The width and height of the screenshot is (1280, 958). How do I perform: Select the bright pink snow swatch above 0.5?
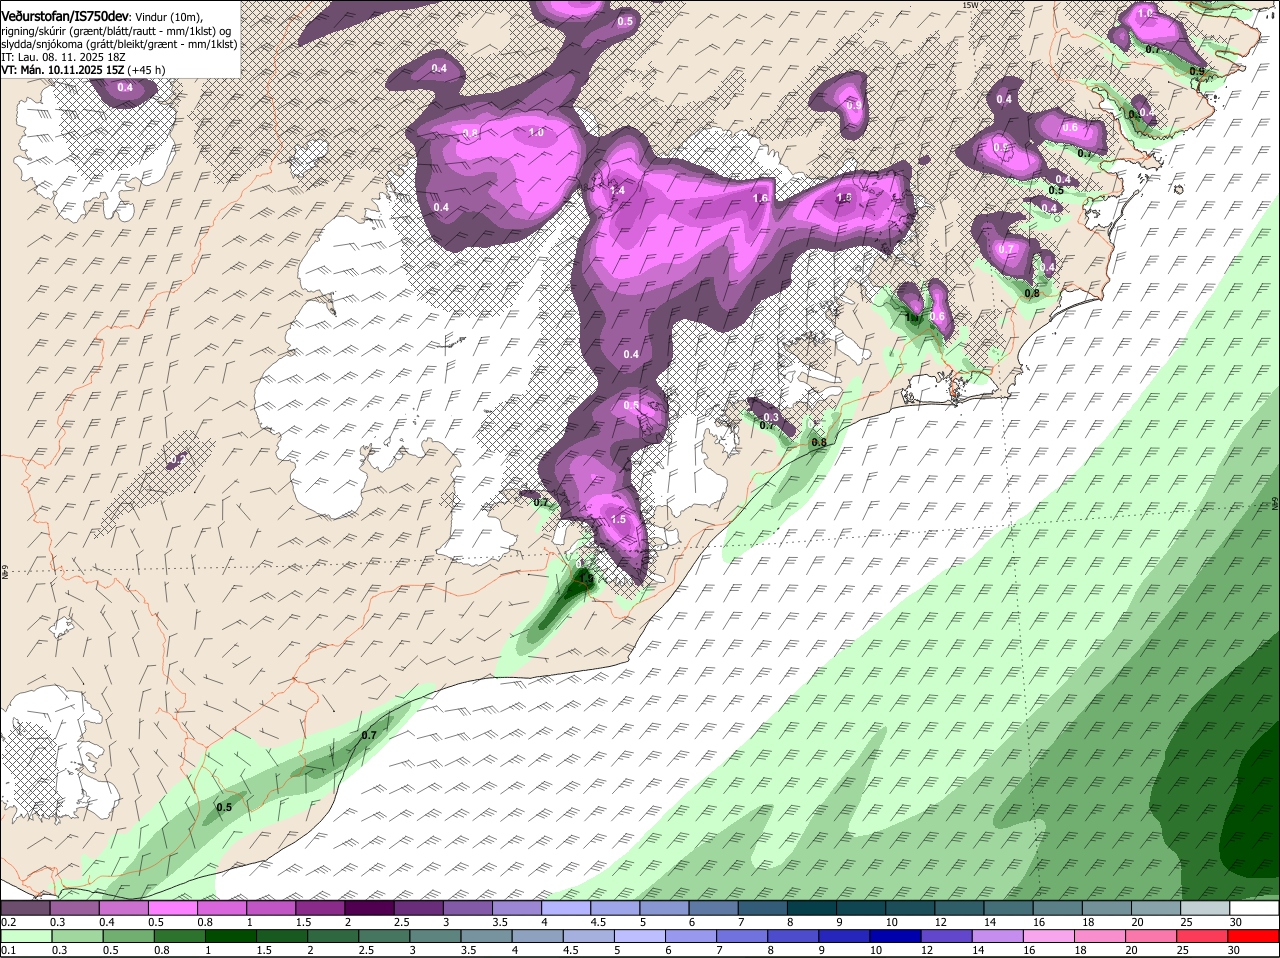point(172,908)
